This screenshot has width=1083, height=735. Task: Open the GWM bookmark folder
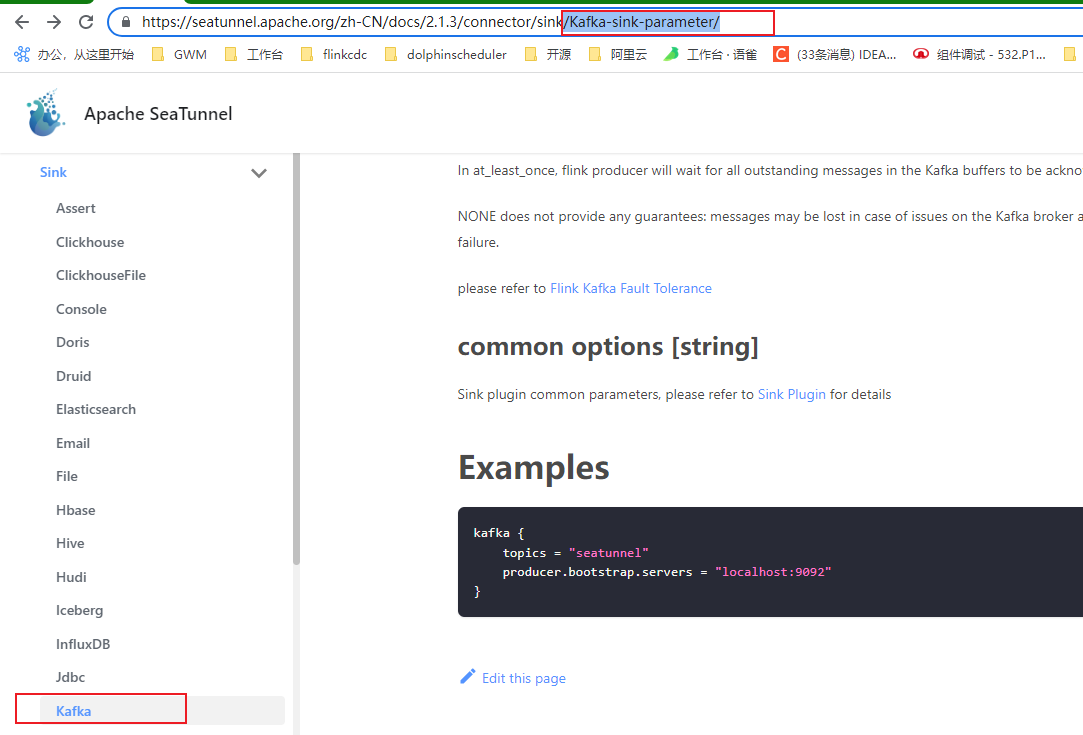180,55
